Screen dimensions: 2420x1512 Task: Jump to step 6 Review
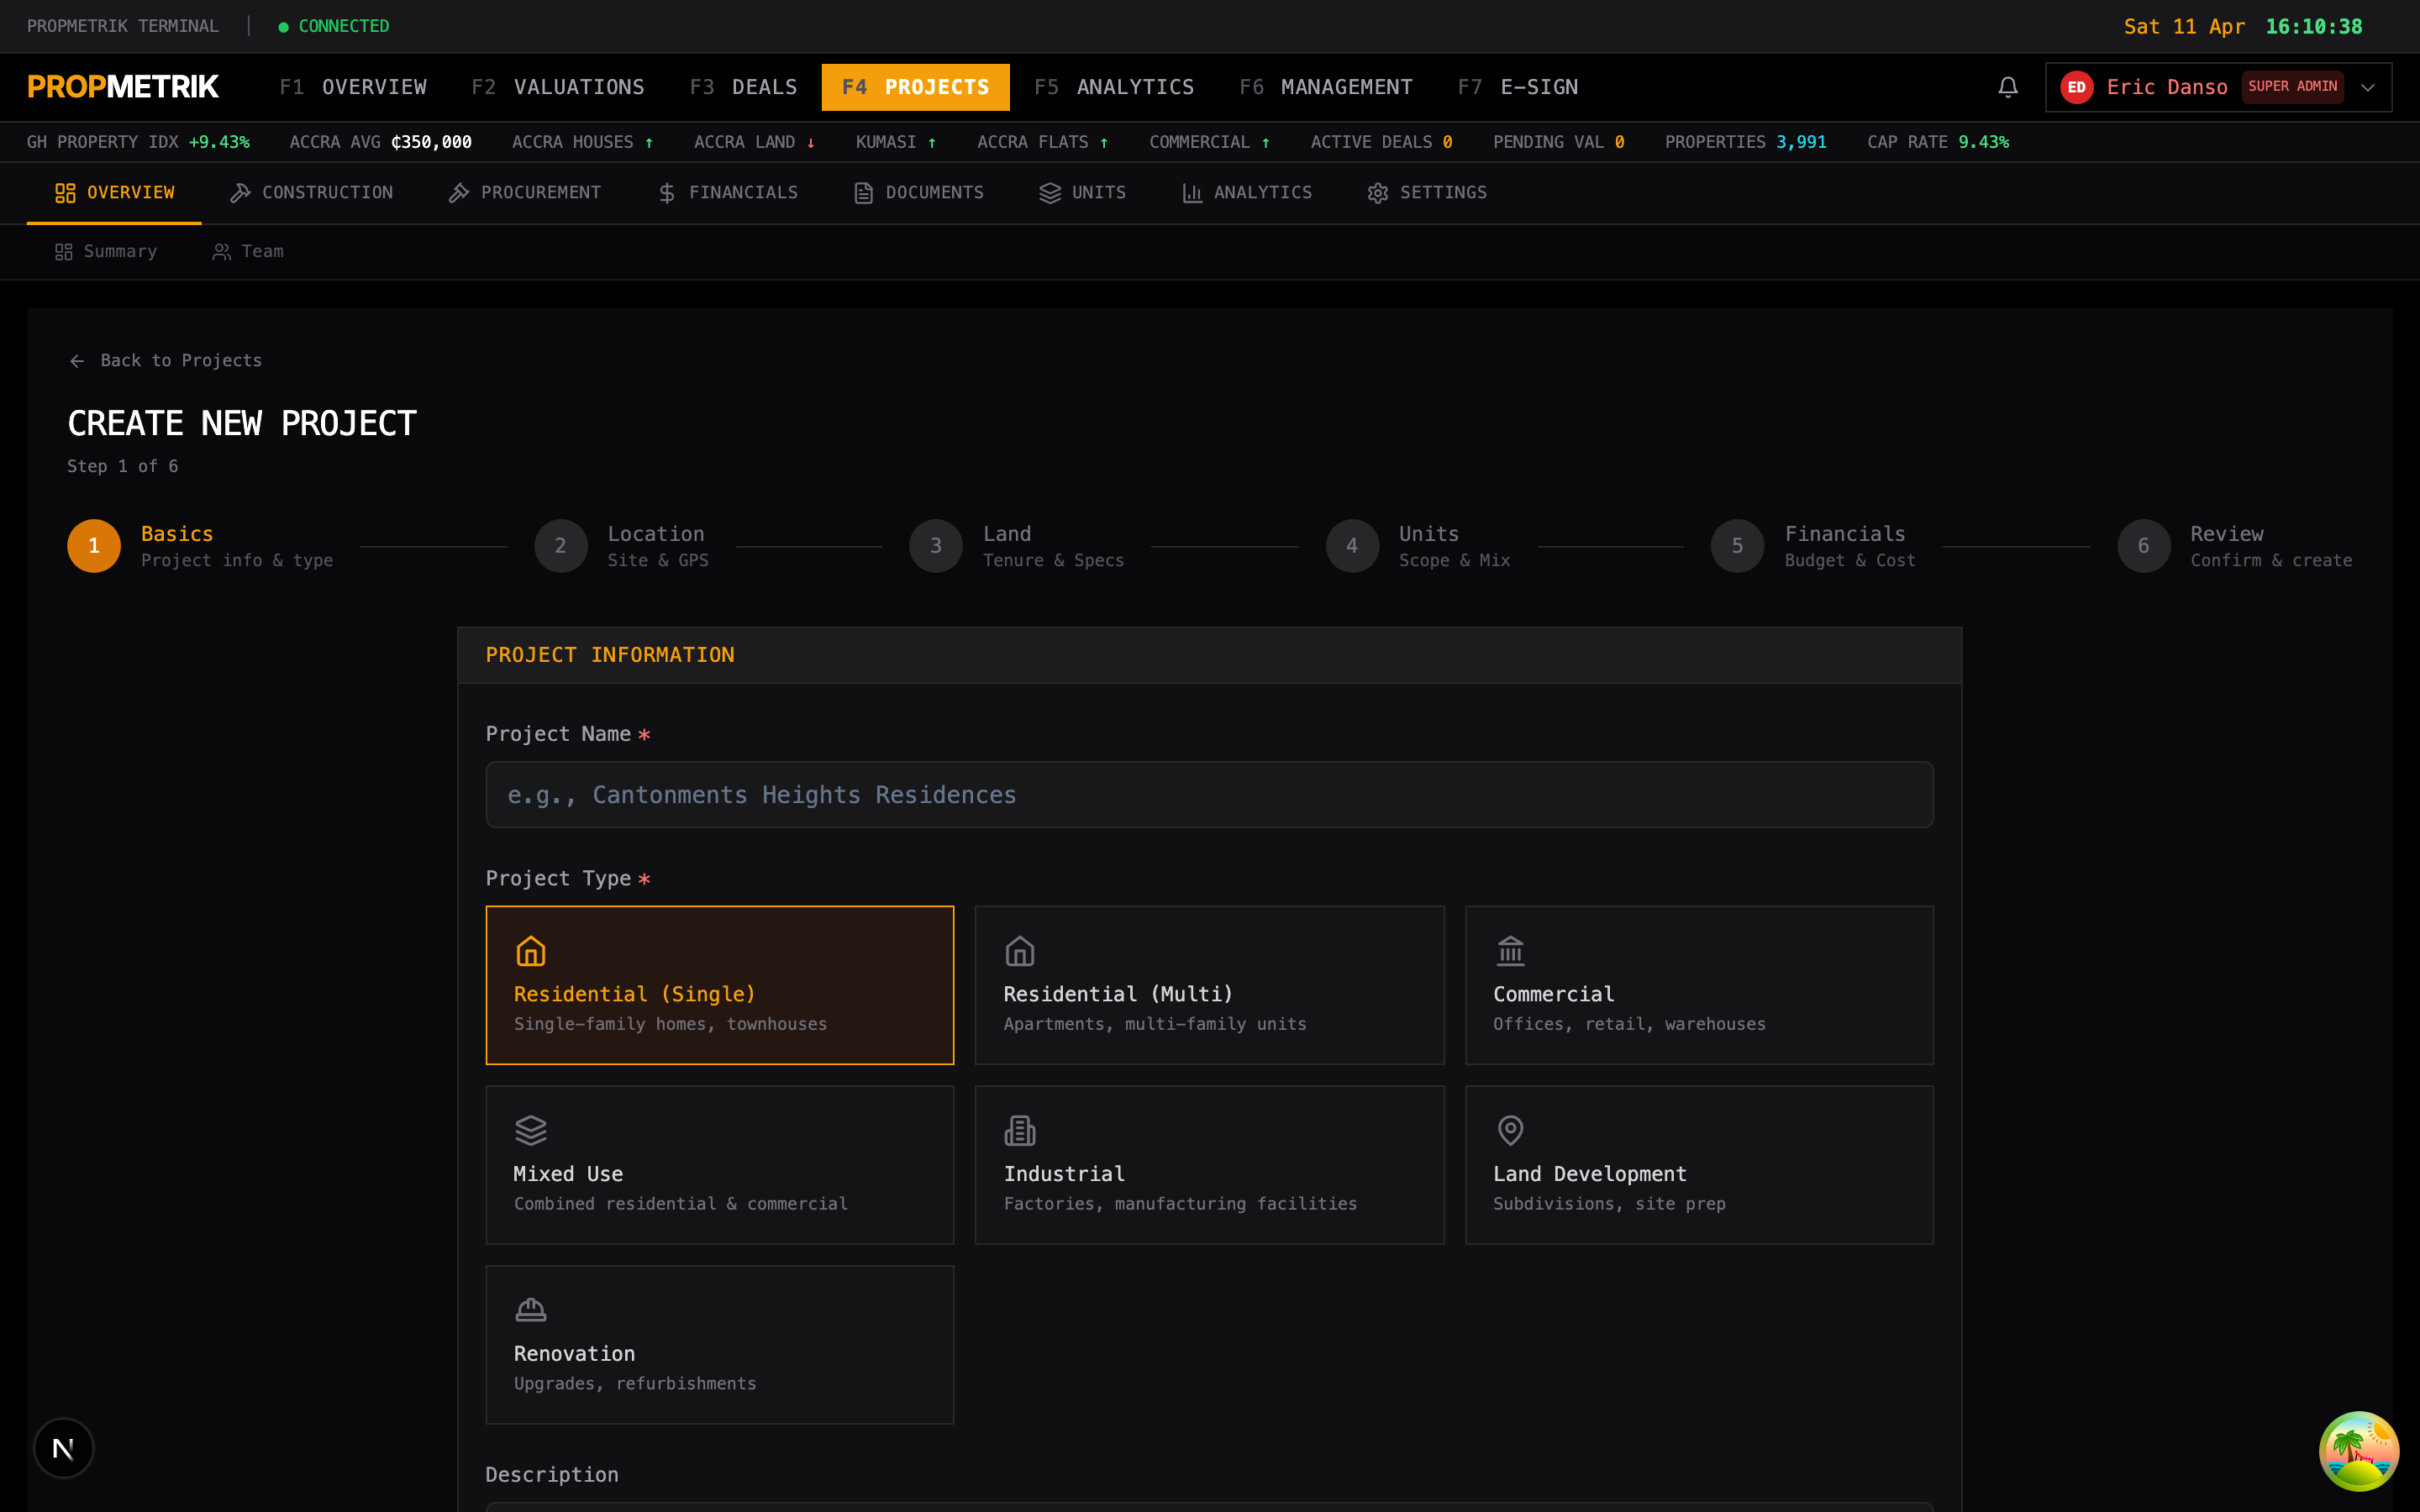pos(2234,546)
